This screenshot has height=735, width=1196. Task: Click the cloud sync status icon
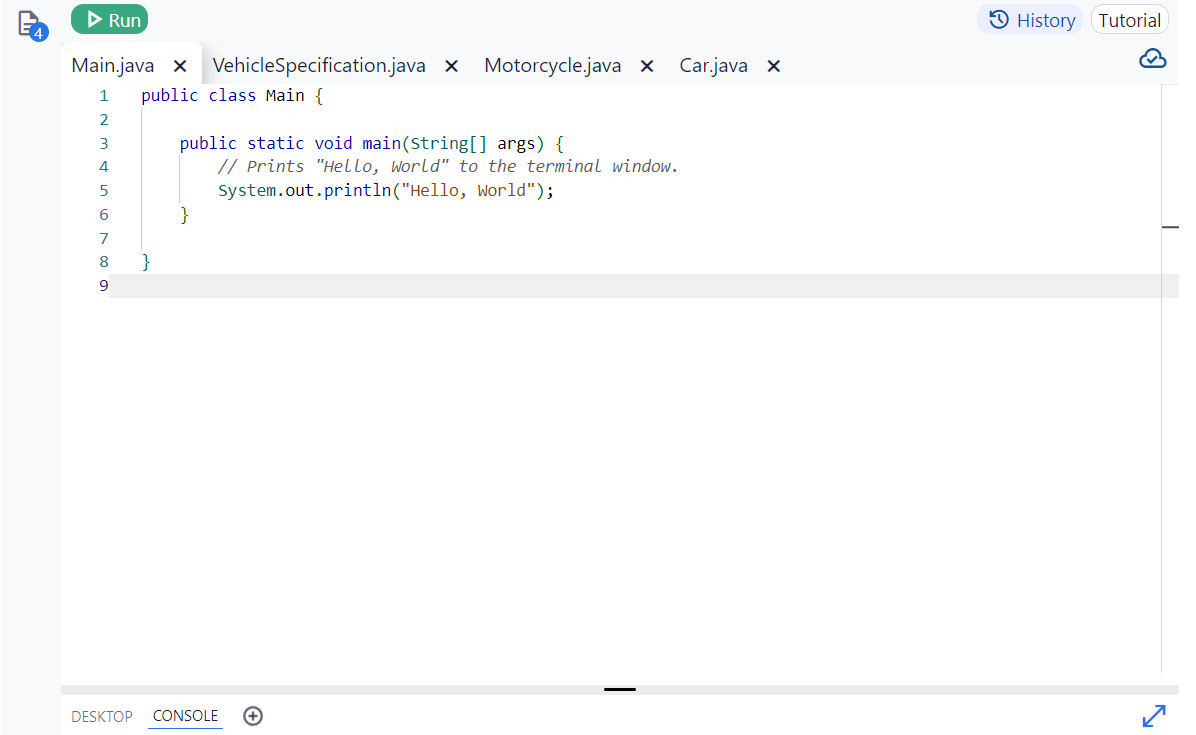pos(1153,59)
